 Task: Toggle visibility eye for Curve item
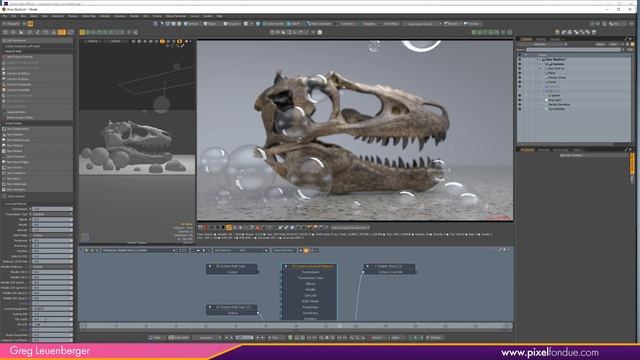tap(520, 82)
